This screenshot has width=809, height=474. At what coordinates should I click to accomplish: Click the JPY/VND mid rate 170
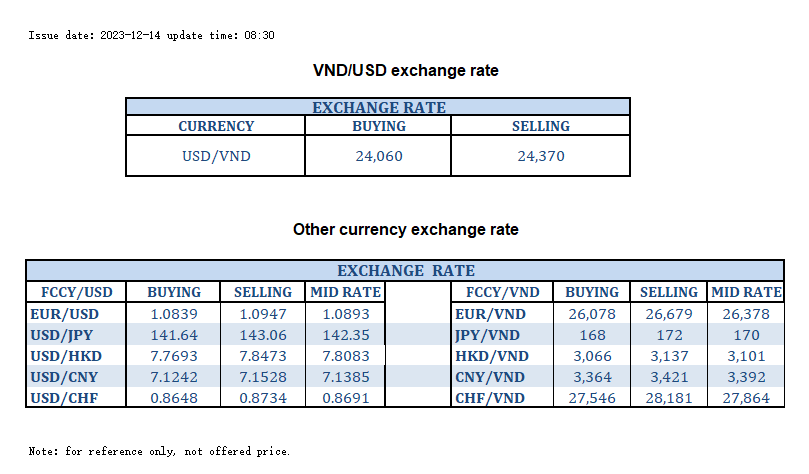745,335
